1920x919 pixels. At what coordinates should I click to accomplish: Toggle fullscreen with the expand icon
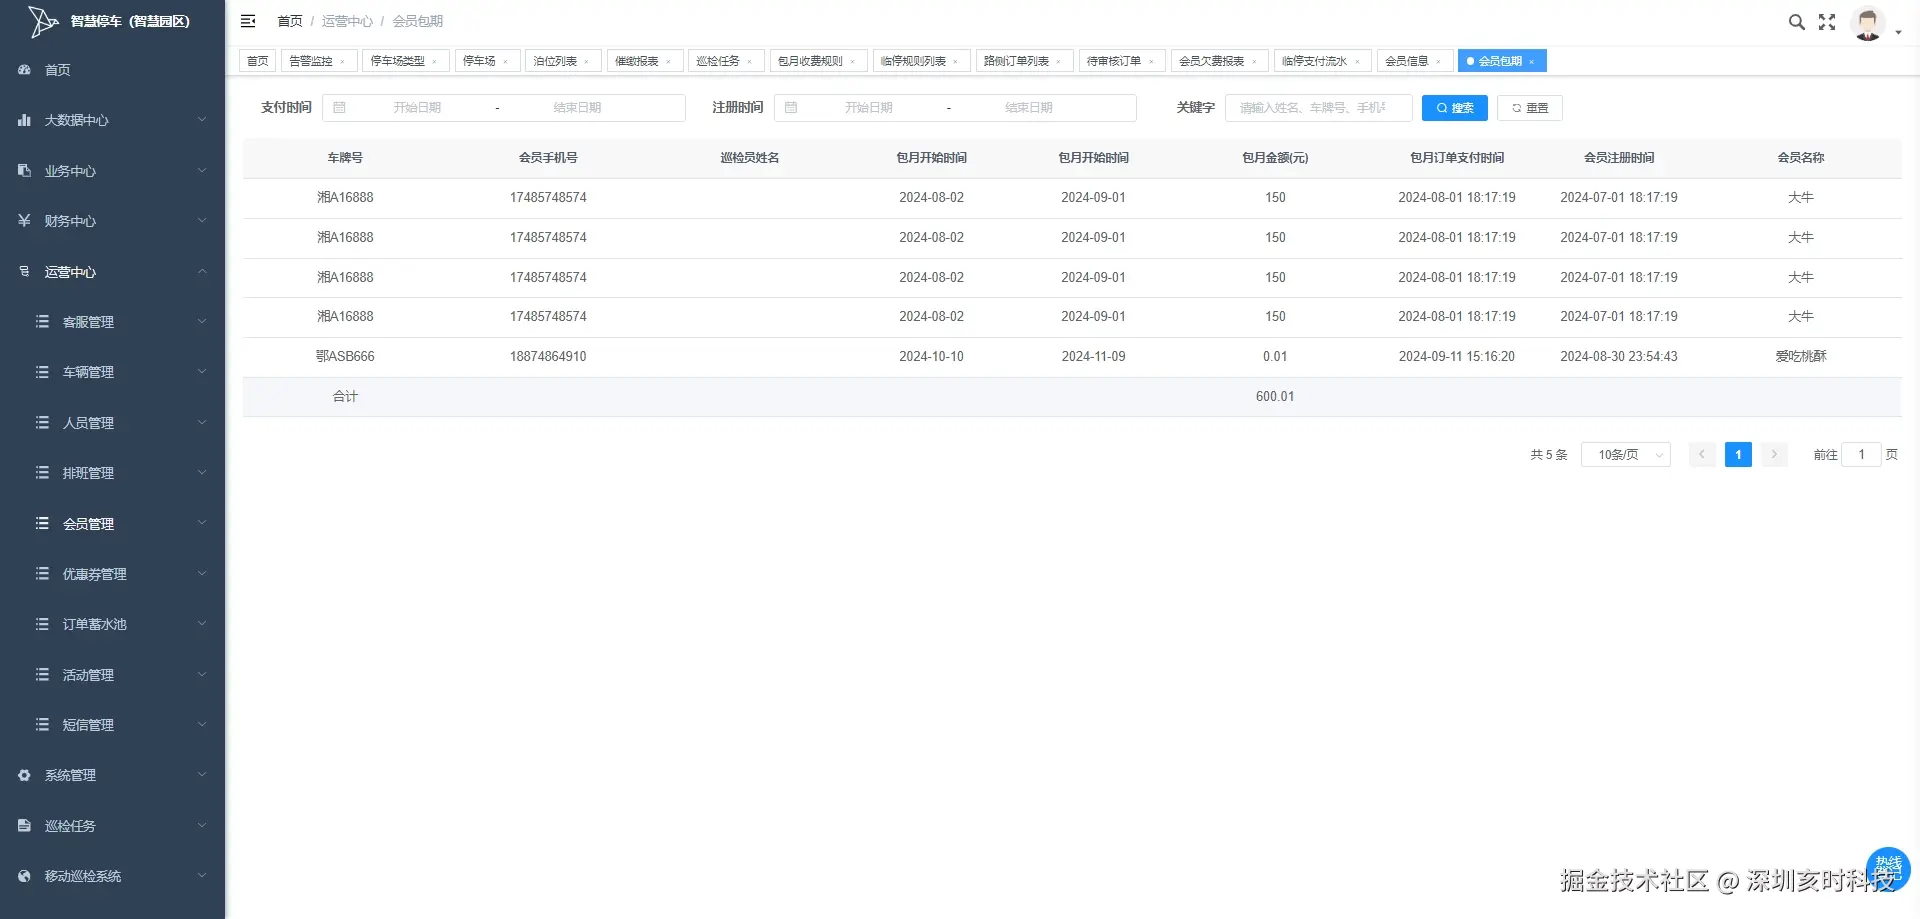[1827, 22]
